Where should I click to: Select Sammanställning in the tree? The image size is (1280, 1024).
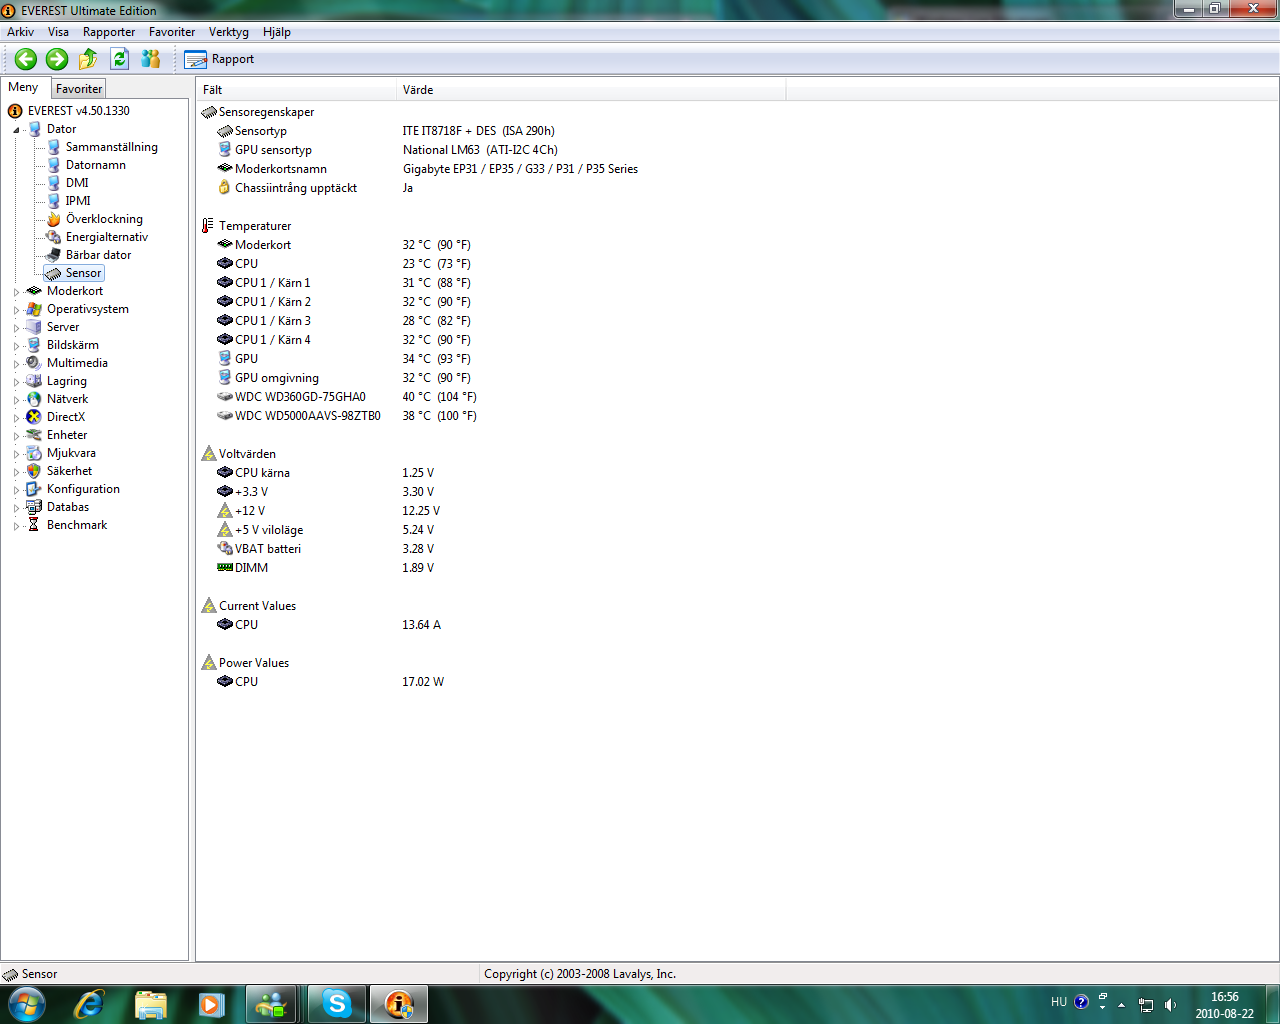111,147
